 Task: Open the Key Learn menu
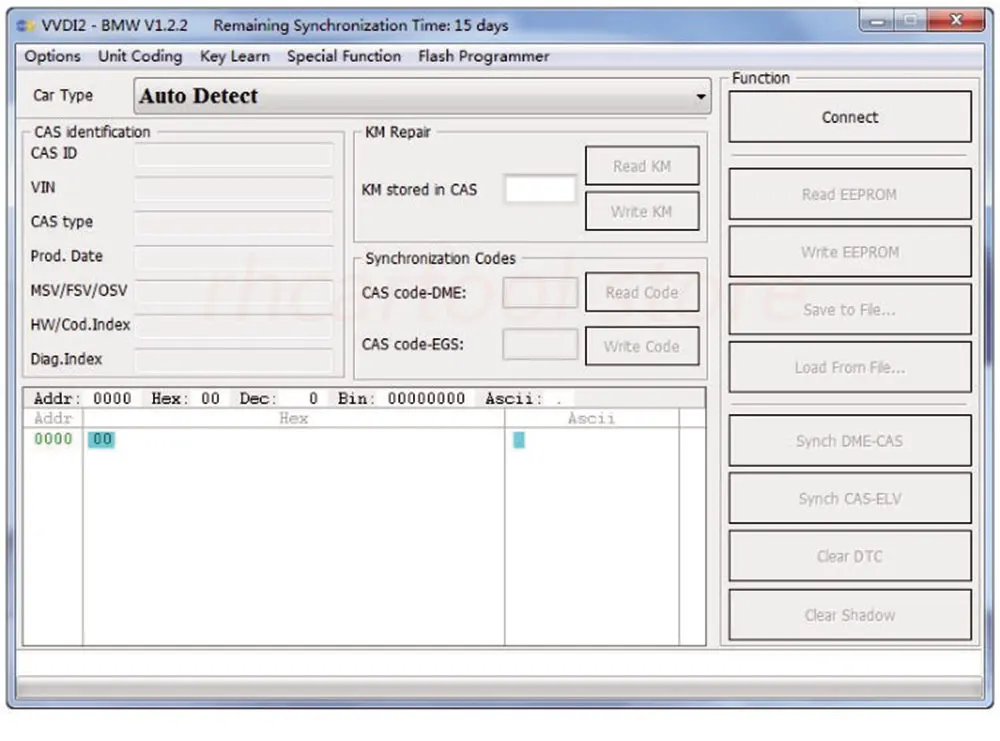(x=235, y=56)
